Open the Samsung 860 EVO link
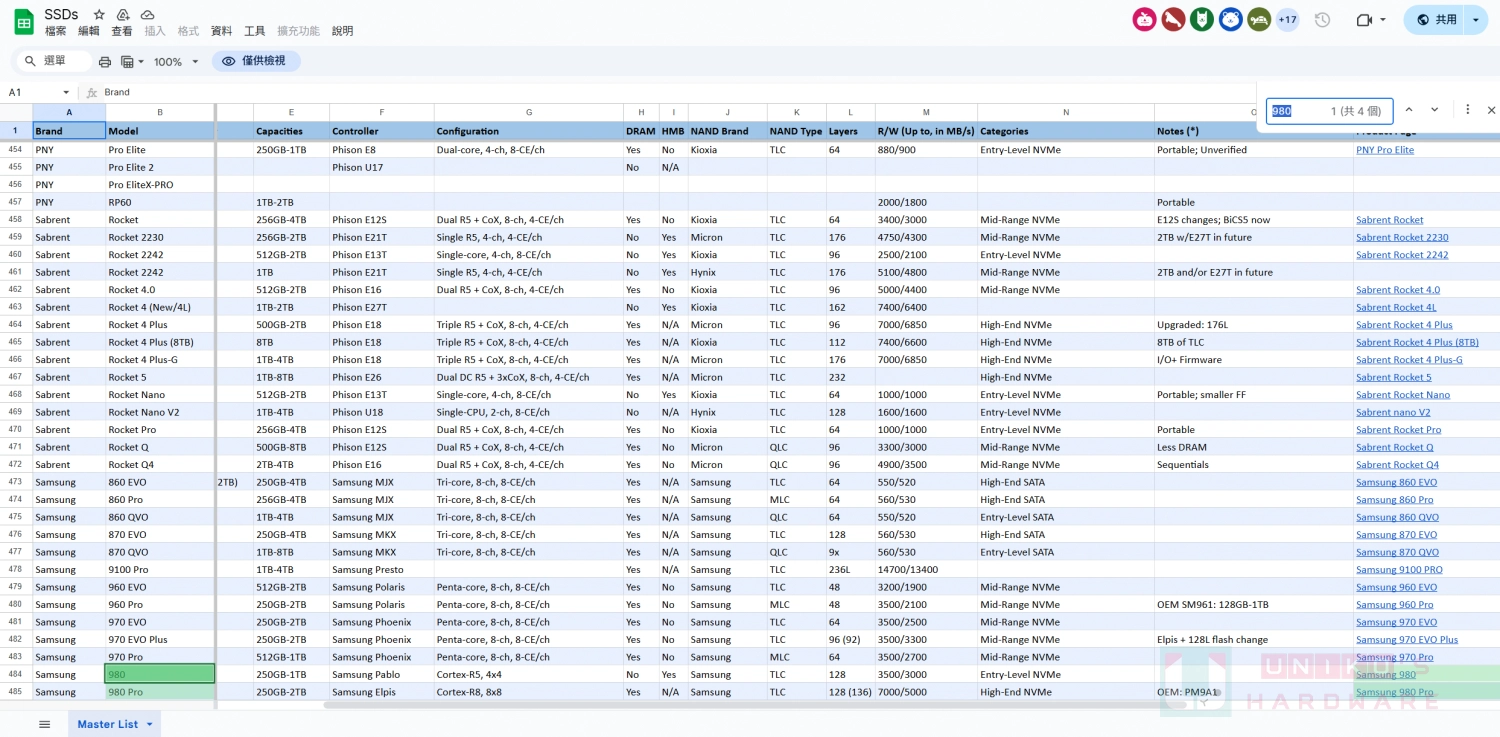This screenshot has width=1500, height=737. pyautogui.click(x=1396, y=482)
